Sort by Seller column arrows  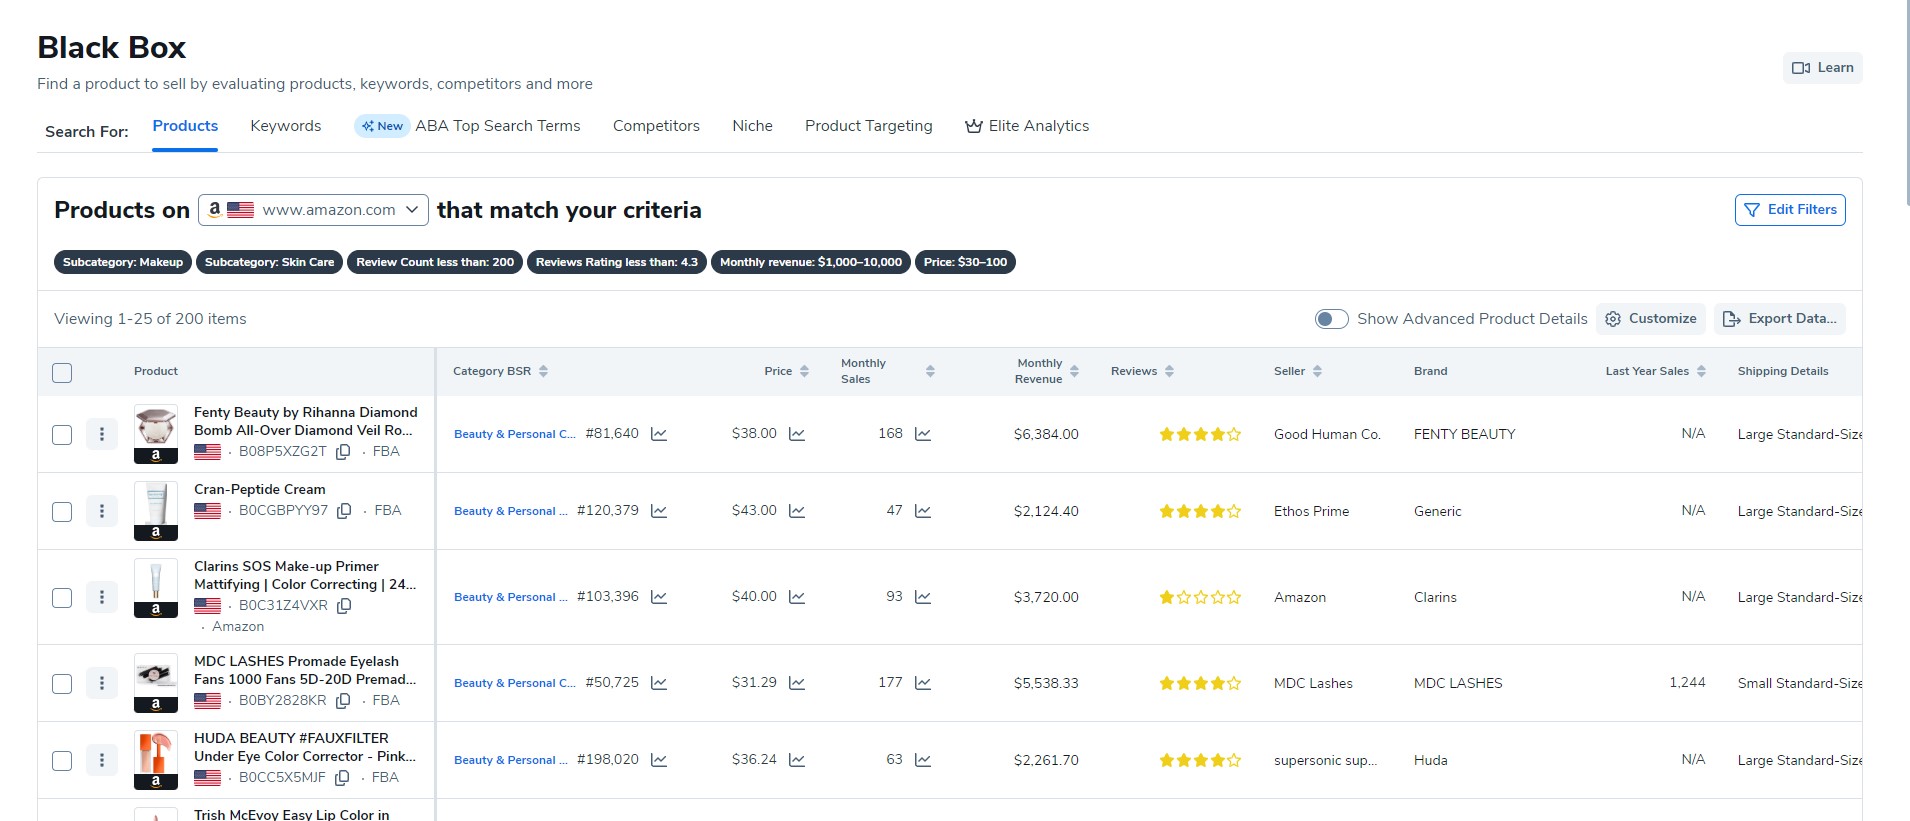[1317, 371]
